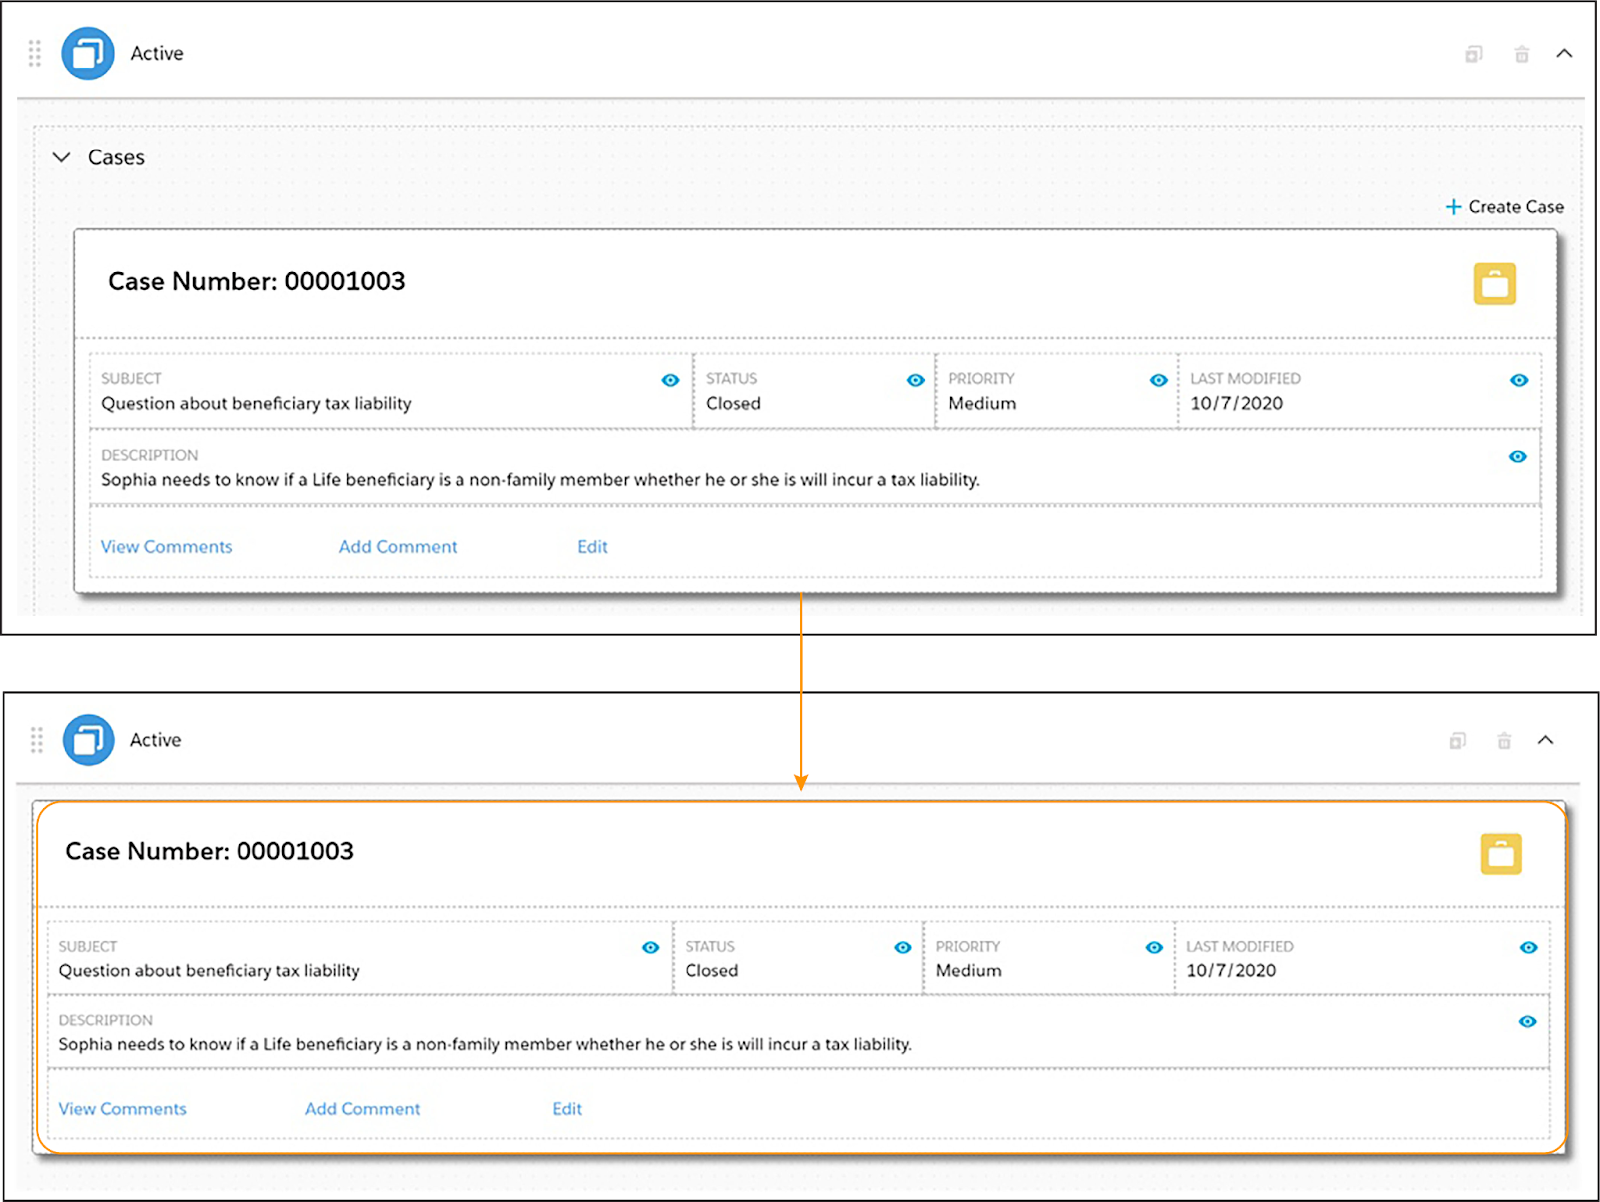Collapse the top Active panel with its chevron
This screenshot has height=1202, width=1600.
pos(1565,54)
